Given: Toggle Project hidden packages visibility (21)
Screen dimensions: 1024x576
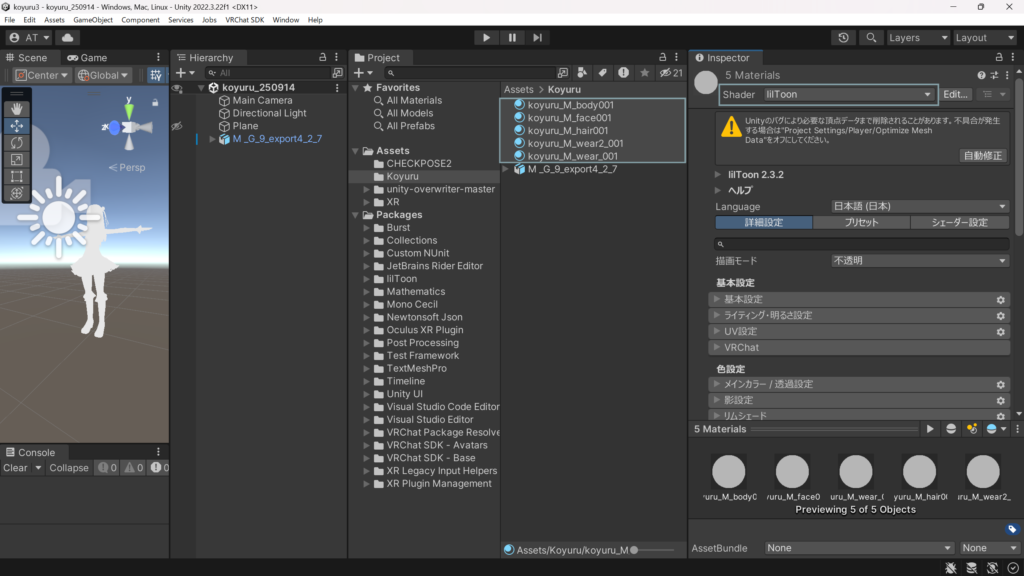Looking at the screenshot, I should coord(671,73).
